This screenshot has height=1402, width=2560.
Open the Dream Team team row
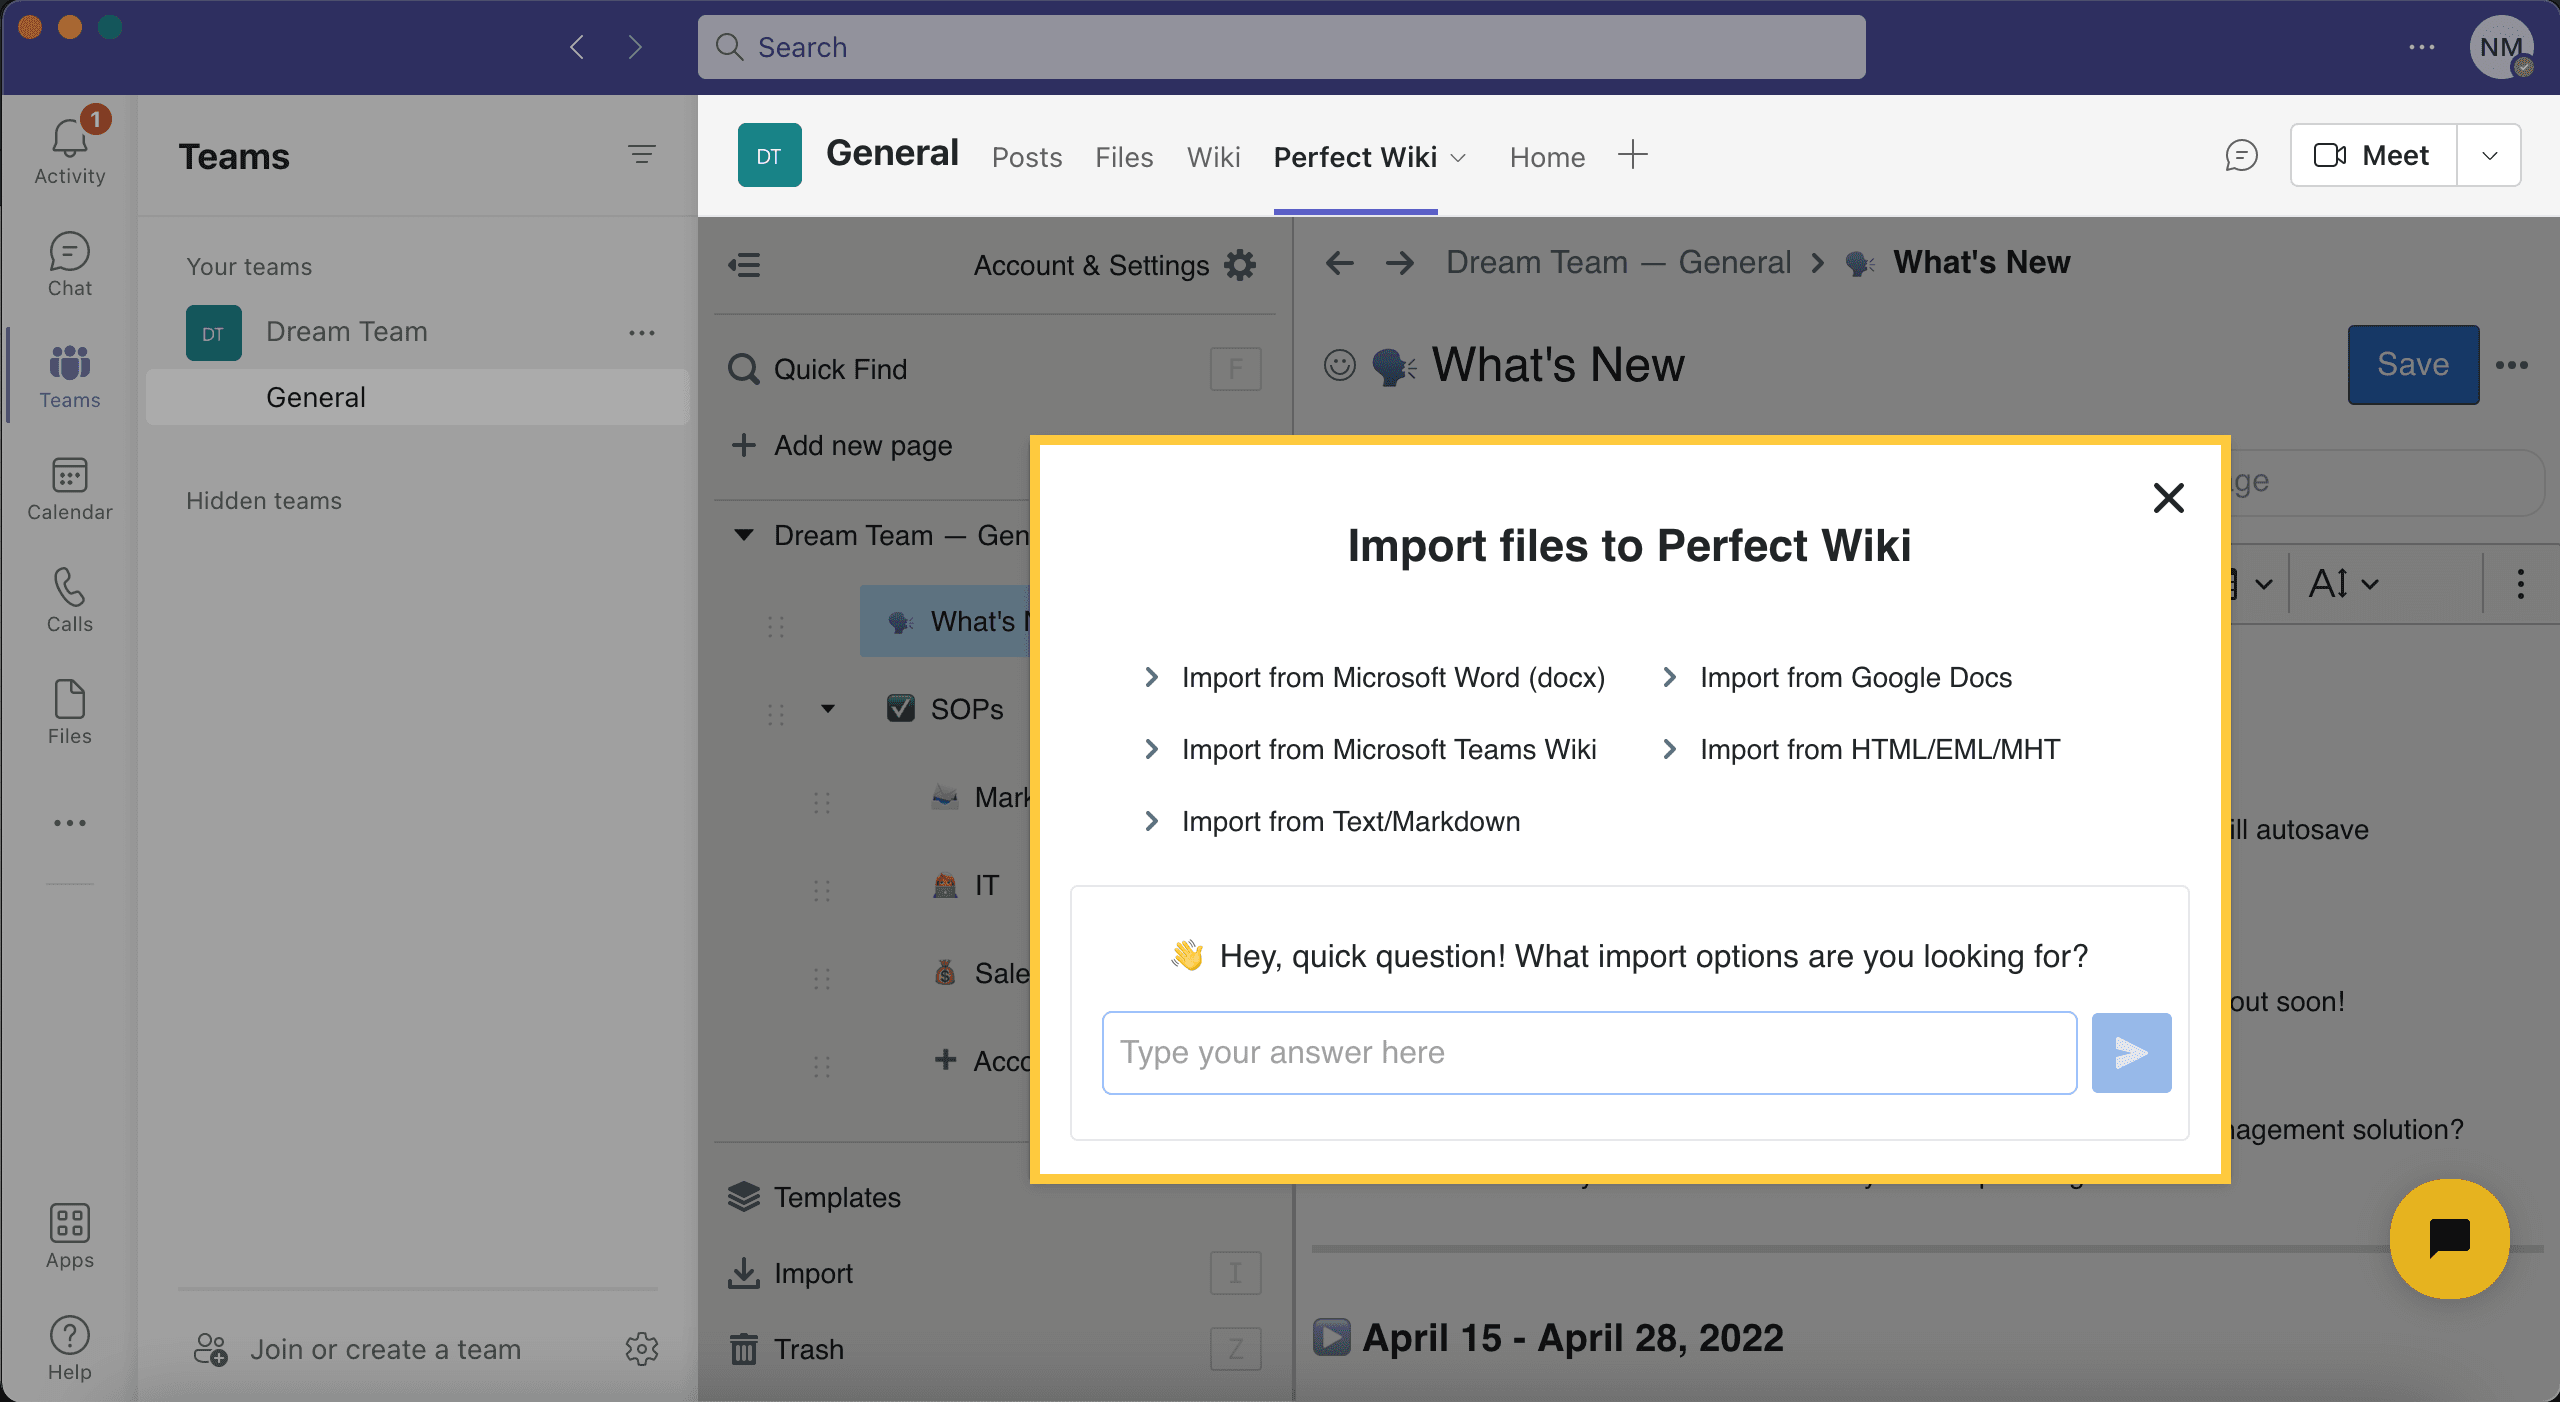(x=417, y=332)
